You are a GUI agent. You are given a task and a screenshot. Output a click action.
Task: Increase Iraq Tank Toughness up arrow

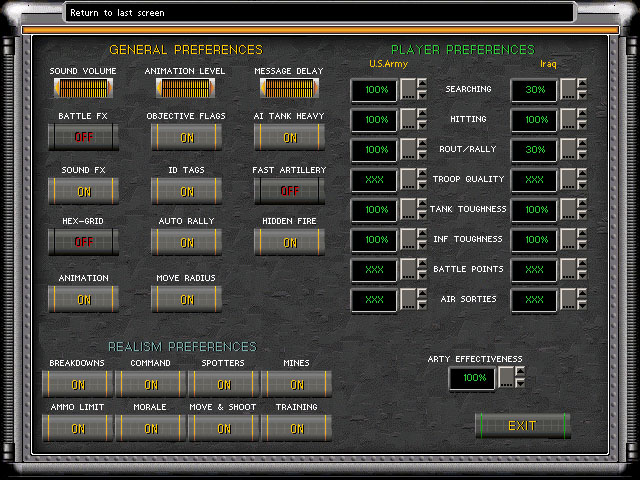coord(582,203)
